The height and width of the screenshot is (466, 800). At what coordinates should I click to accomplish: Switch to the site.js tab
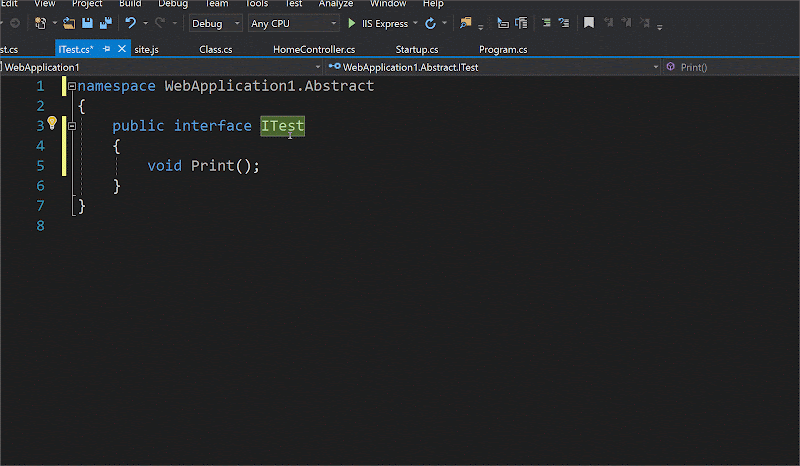(146, 50)
